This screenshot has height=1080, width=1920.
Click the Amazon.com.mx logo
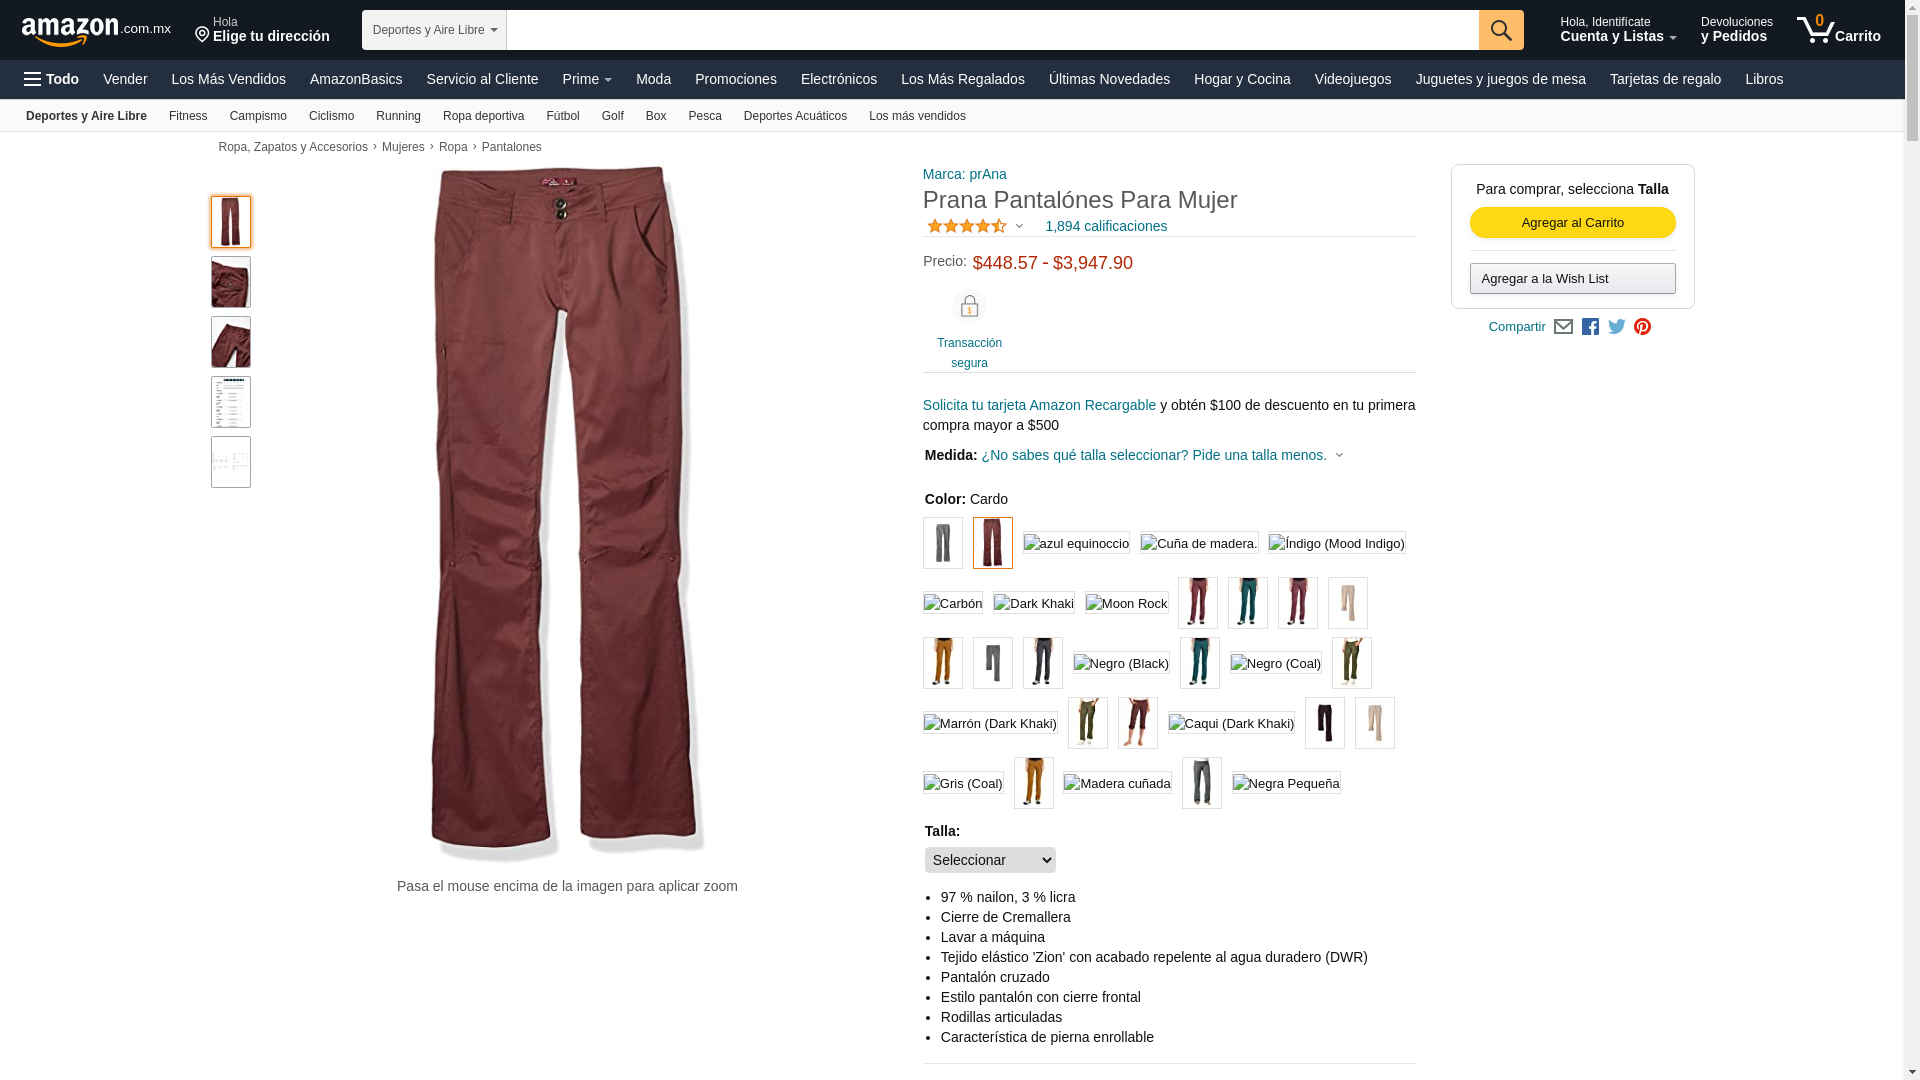(x=96, y=31)
